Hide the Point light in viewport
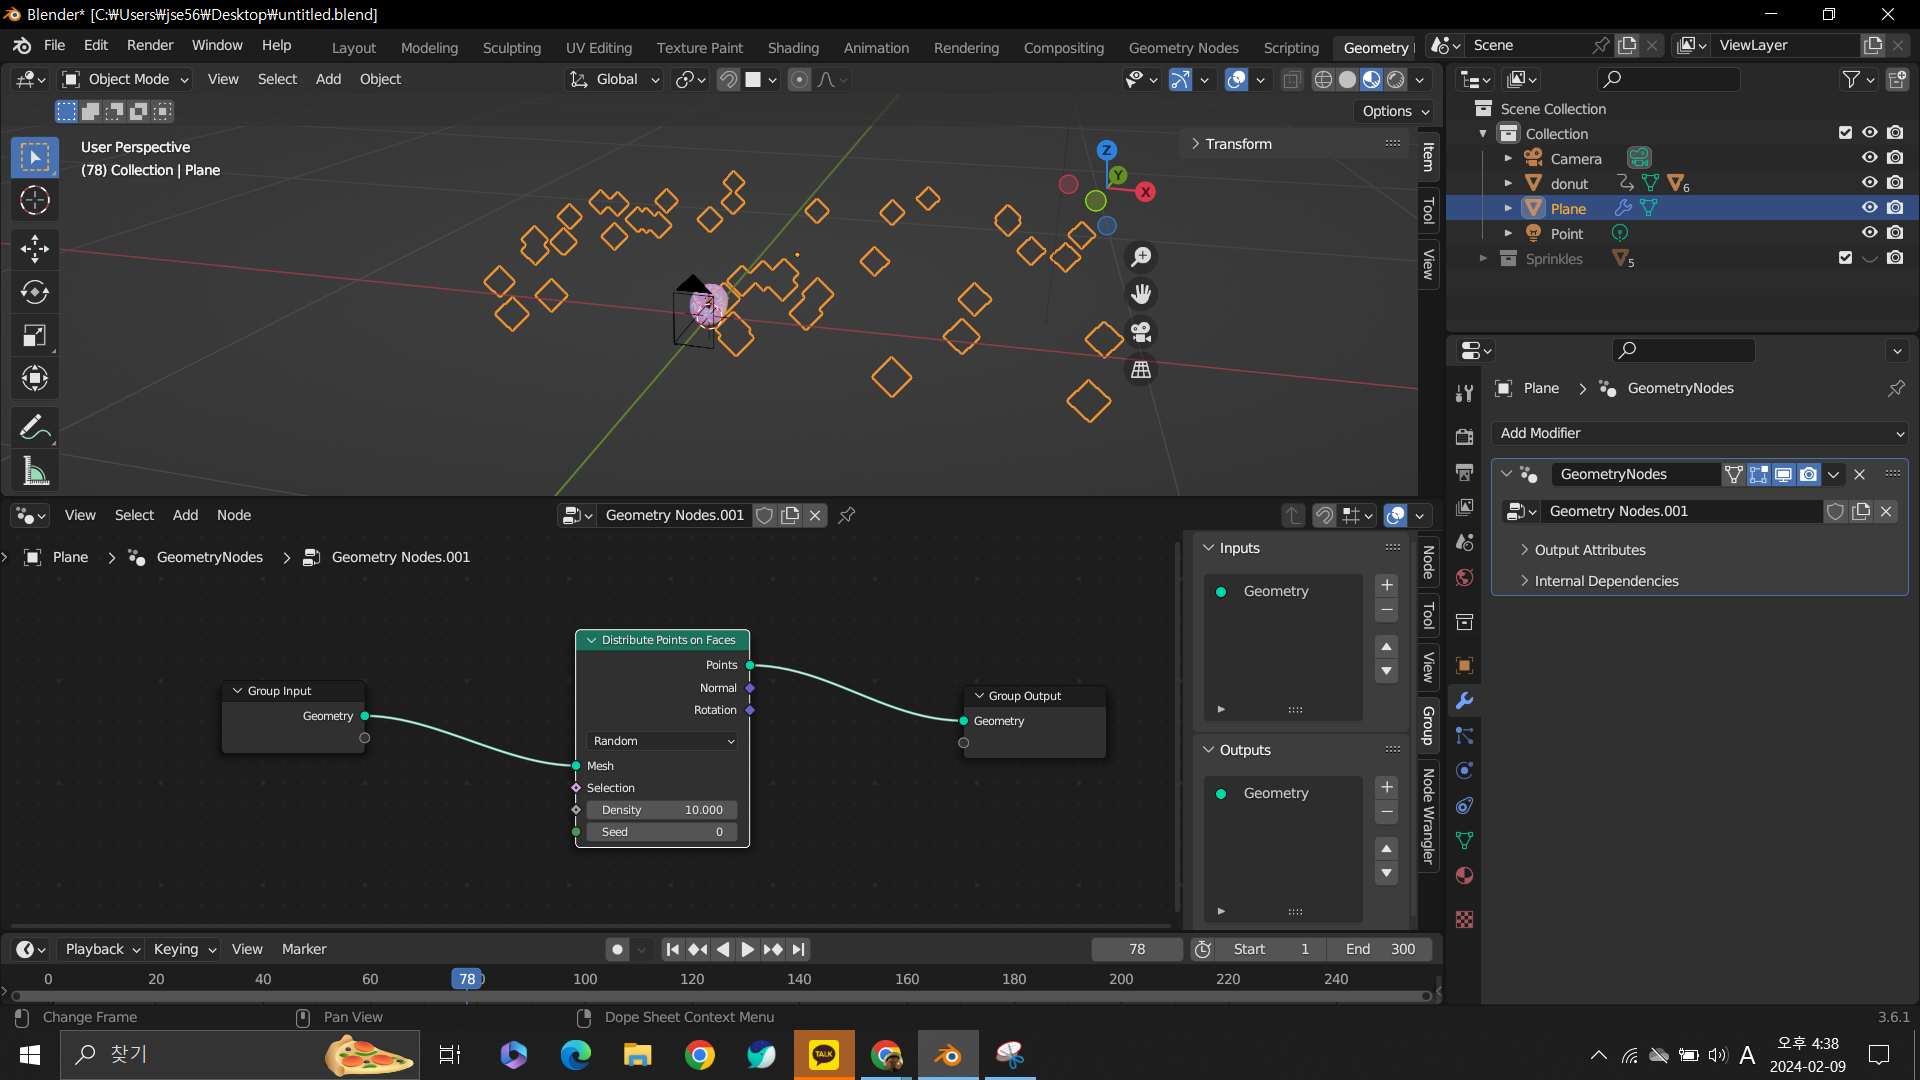Image resolution: width=1920 pixels, height=1080 pixels. (1869, 233)
